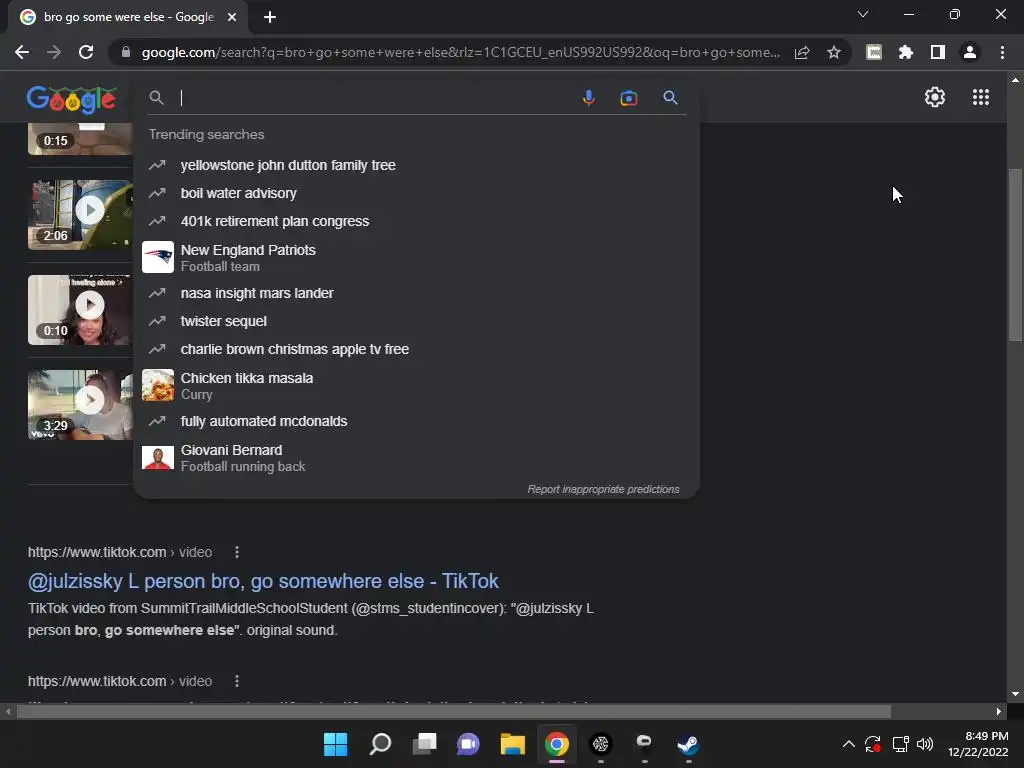Select 'boil water advisory' suggestion
This screenshot has height=768, width=1024.
point(417,193)
